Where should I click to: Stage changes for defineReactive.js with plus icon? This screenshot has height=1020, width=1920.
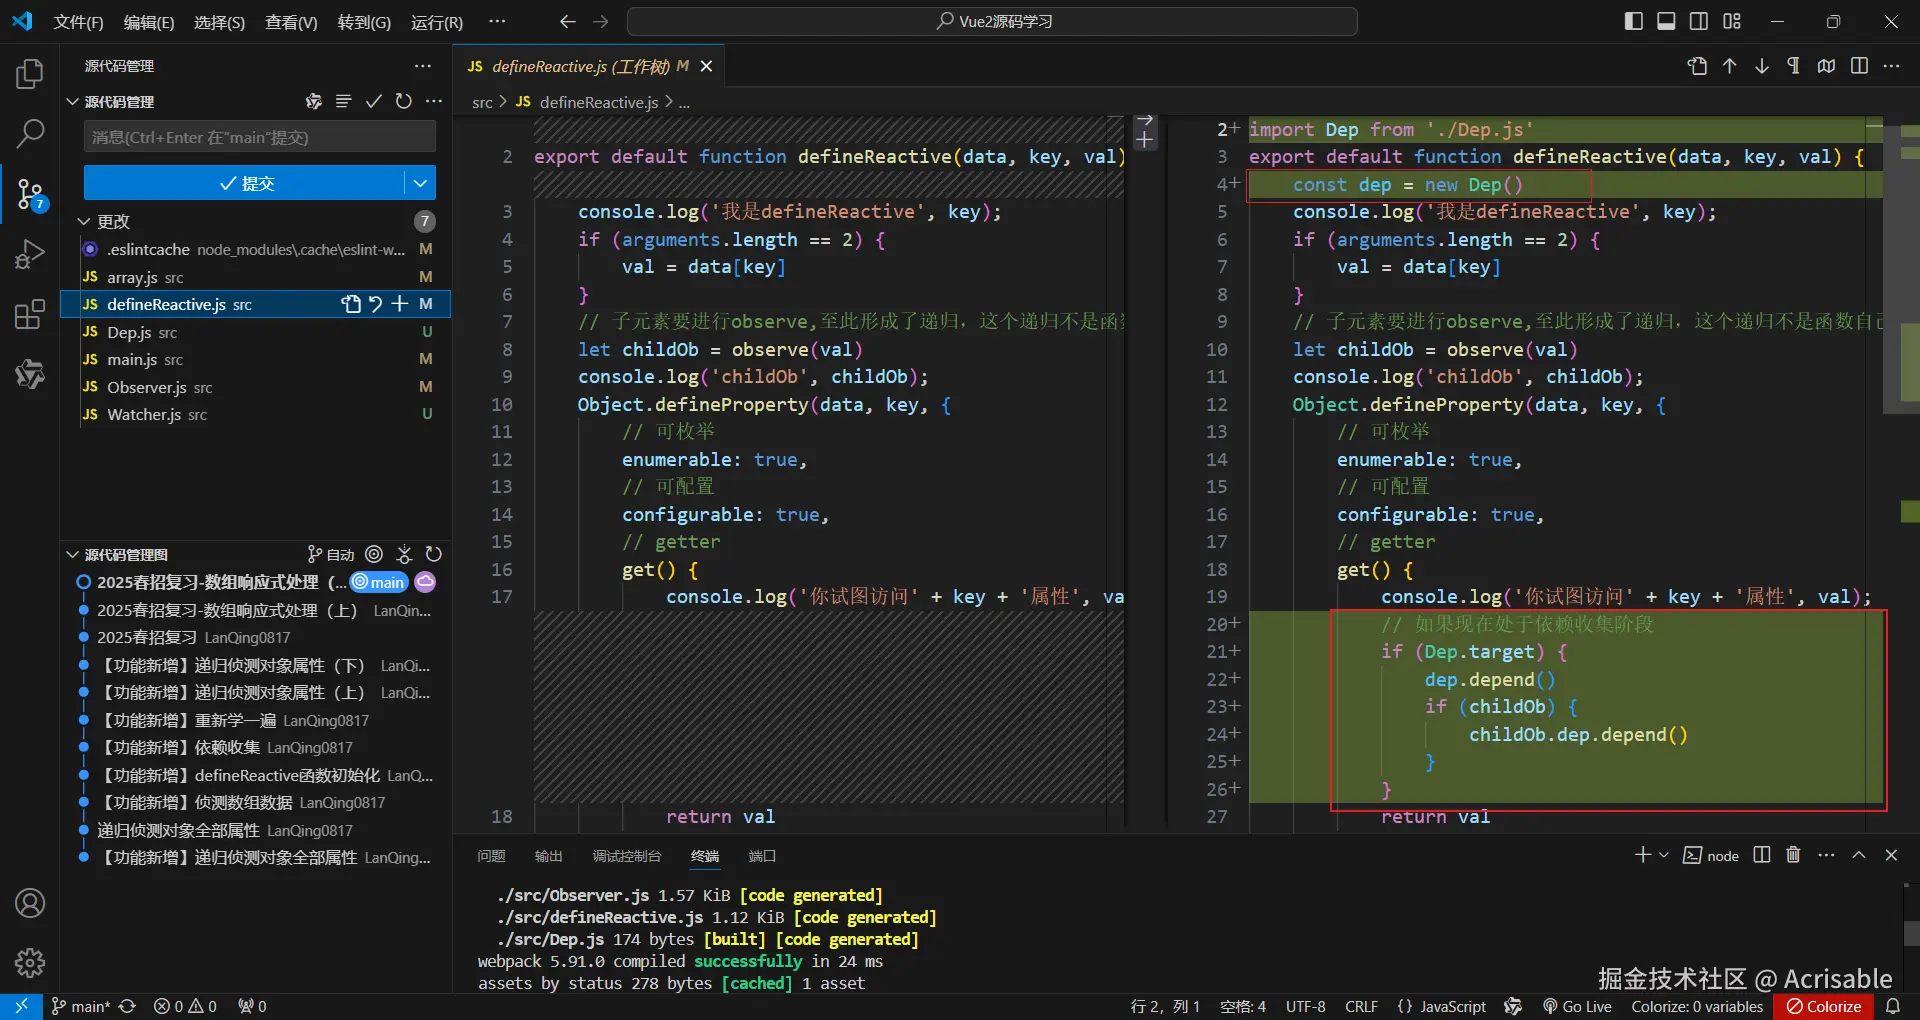[400, 304]
